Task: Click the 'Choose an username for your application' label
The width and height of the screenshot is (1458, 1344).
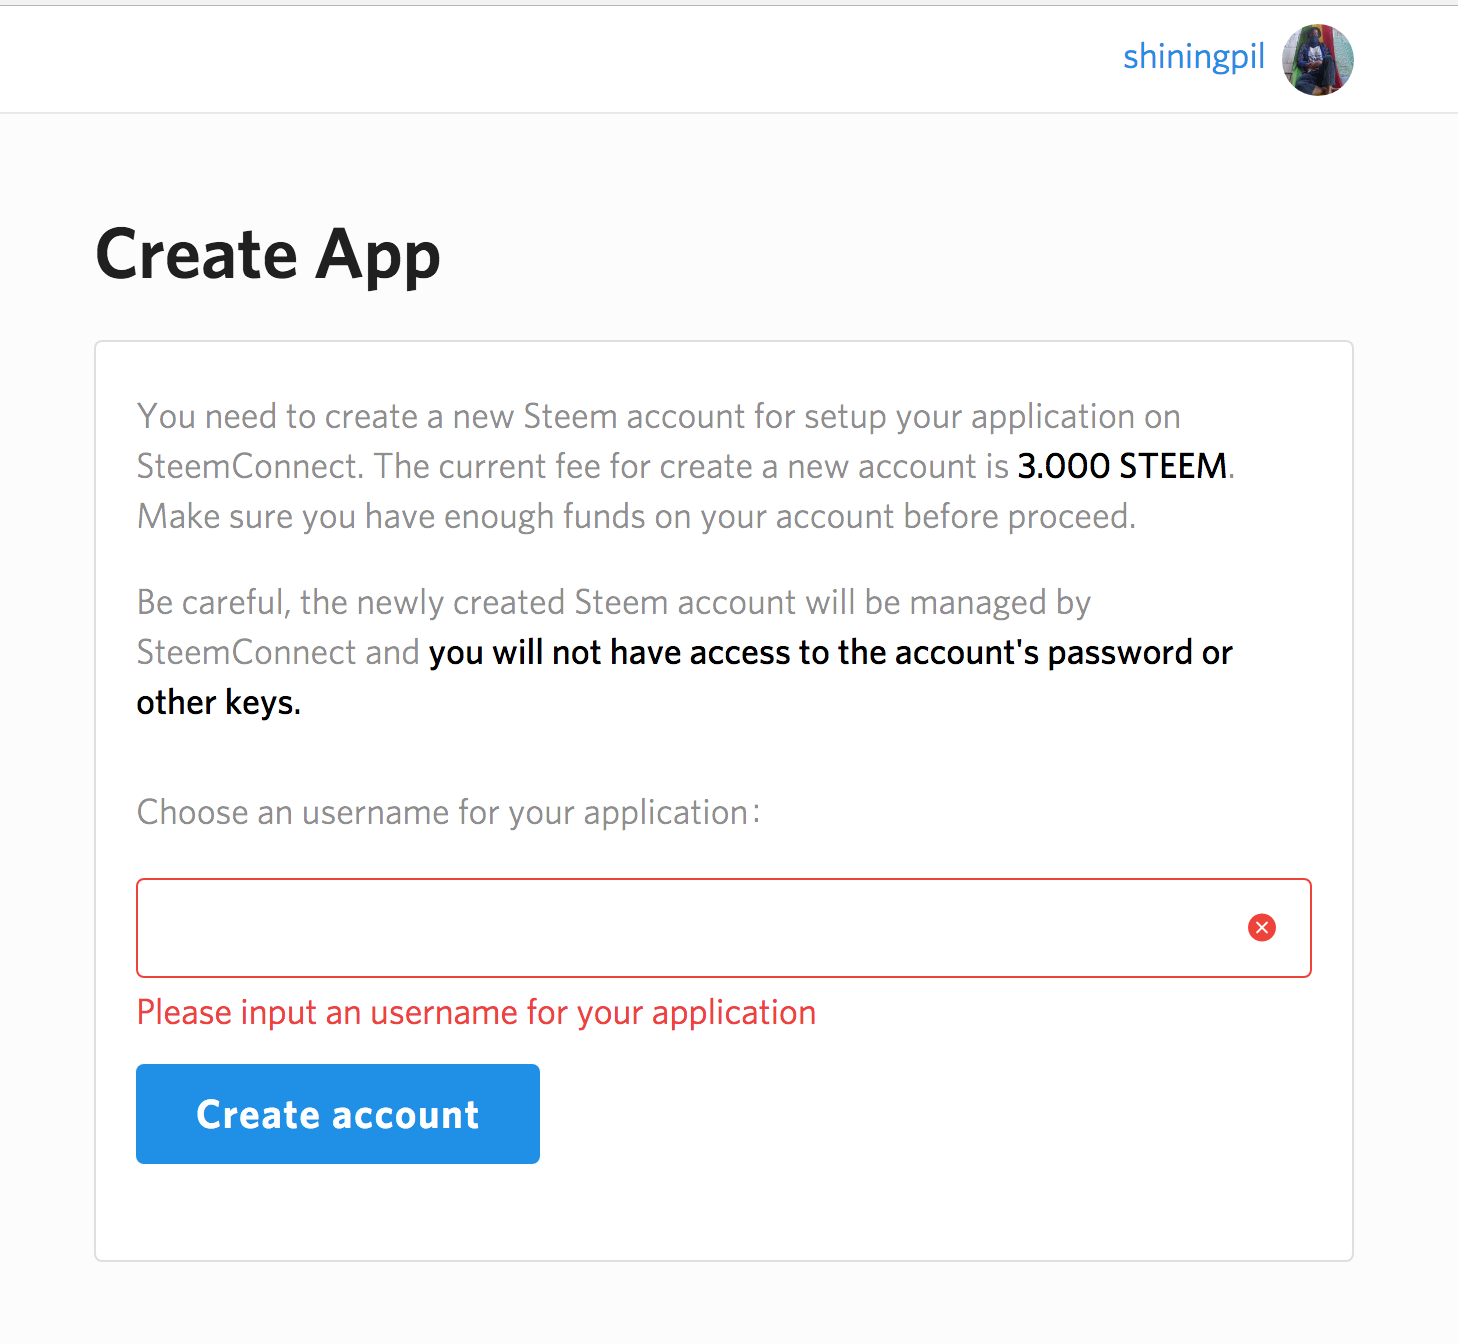Action: (x=447, y=812)
